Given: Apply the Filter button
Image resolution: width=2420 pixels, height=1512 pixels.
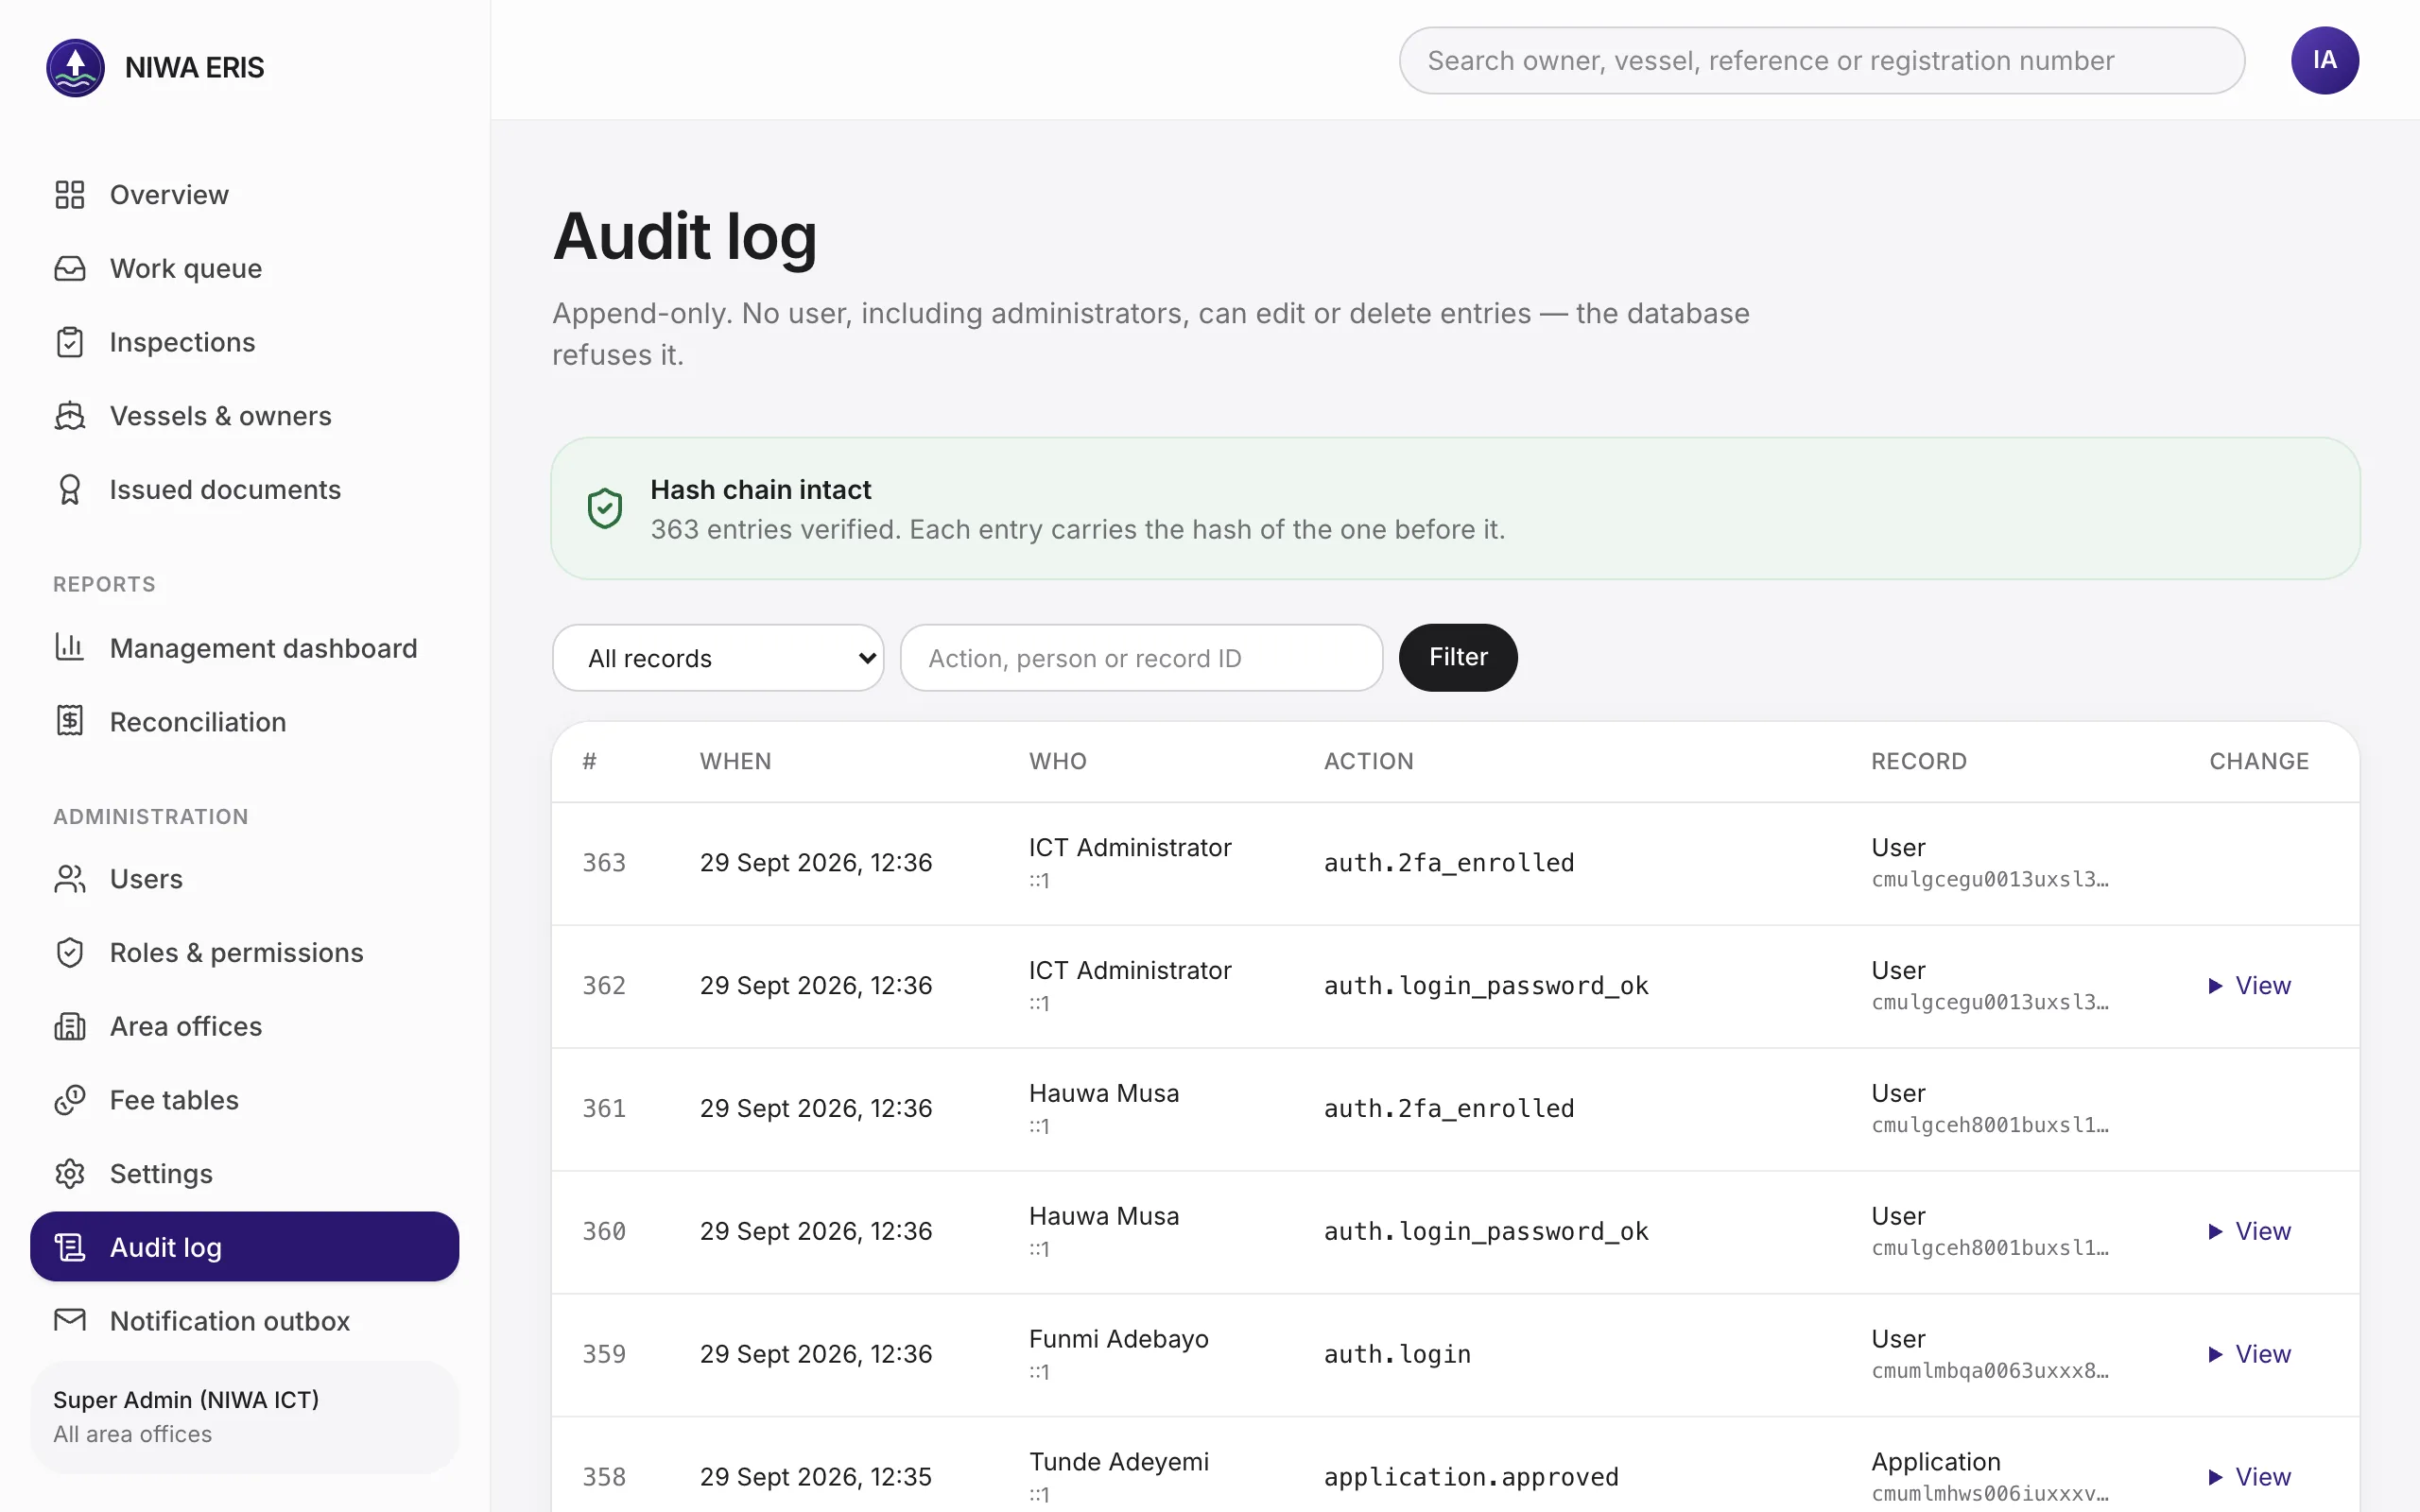Looking at the screenshot, I should (1458, 657).
